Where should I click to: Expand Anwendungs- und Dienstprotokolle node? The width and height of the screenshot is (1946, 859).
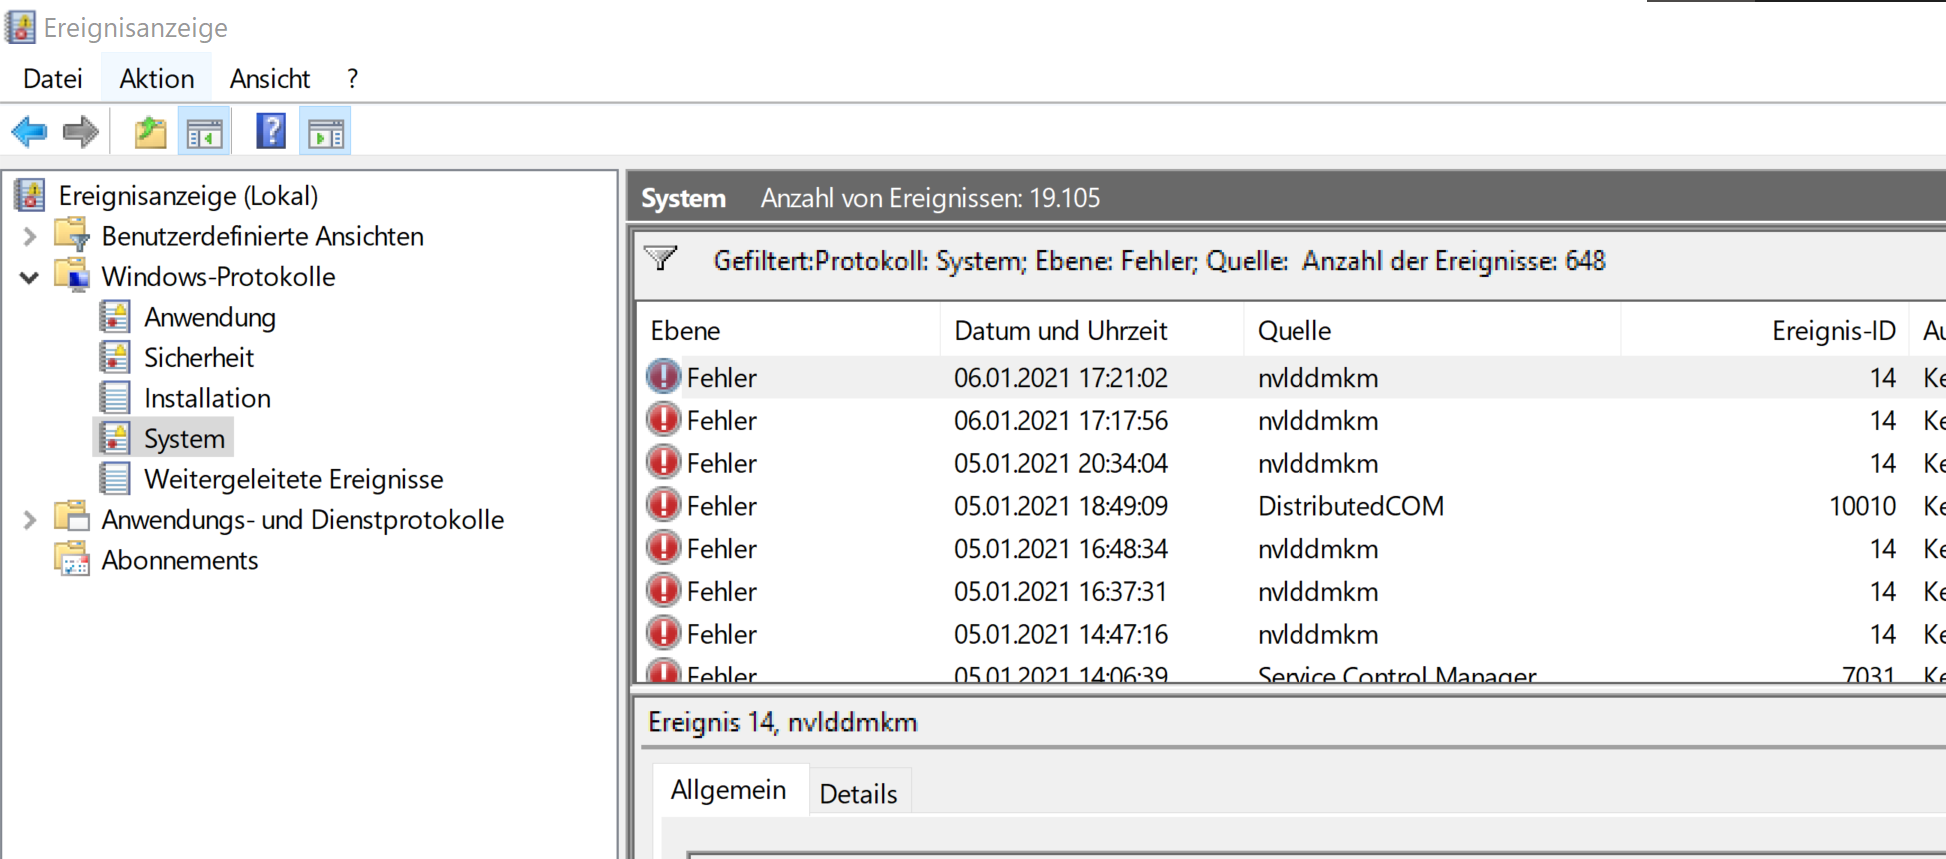30,520
